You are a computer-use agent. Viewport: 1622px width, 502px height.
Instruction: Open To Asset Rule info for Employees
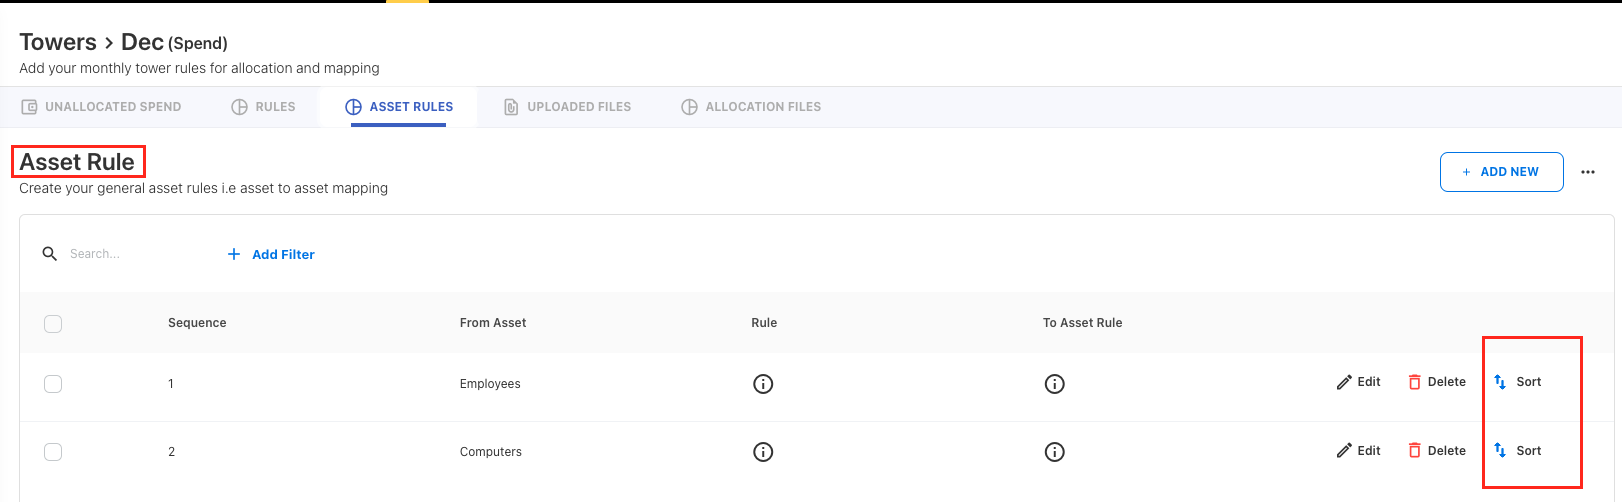pyautogui.click(x=1054, y=384)
